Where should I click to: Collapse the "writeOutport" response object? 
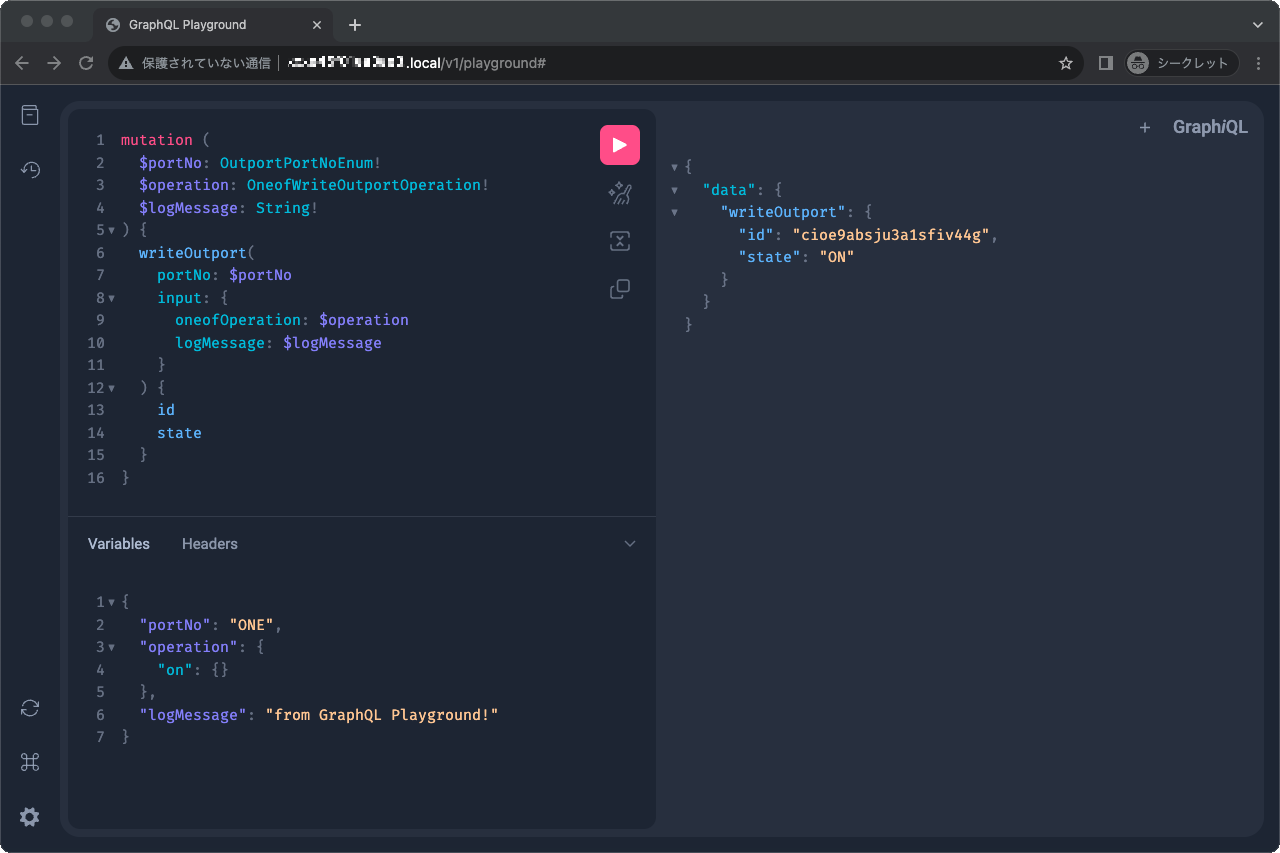675,212
